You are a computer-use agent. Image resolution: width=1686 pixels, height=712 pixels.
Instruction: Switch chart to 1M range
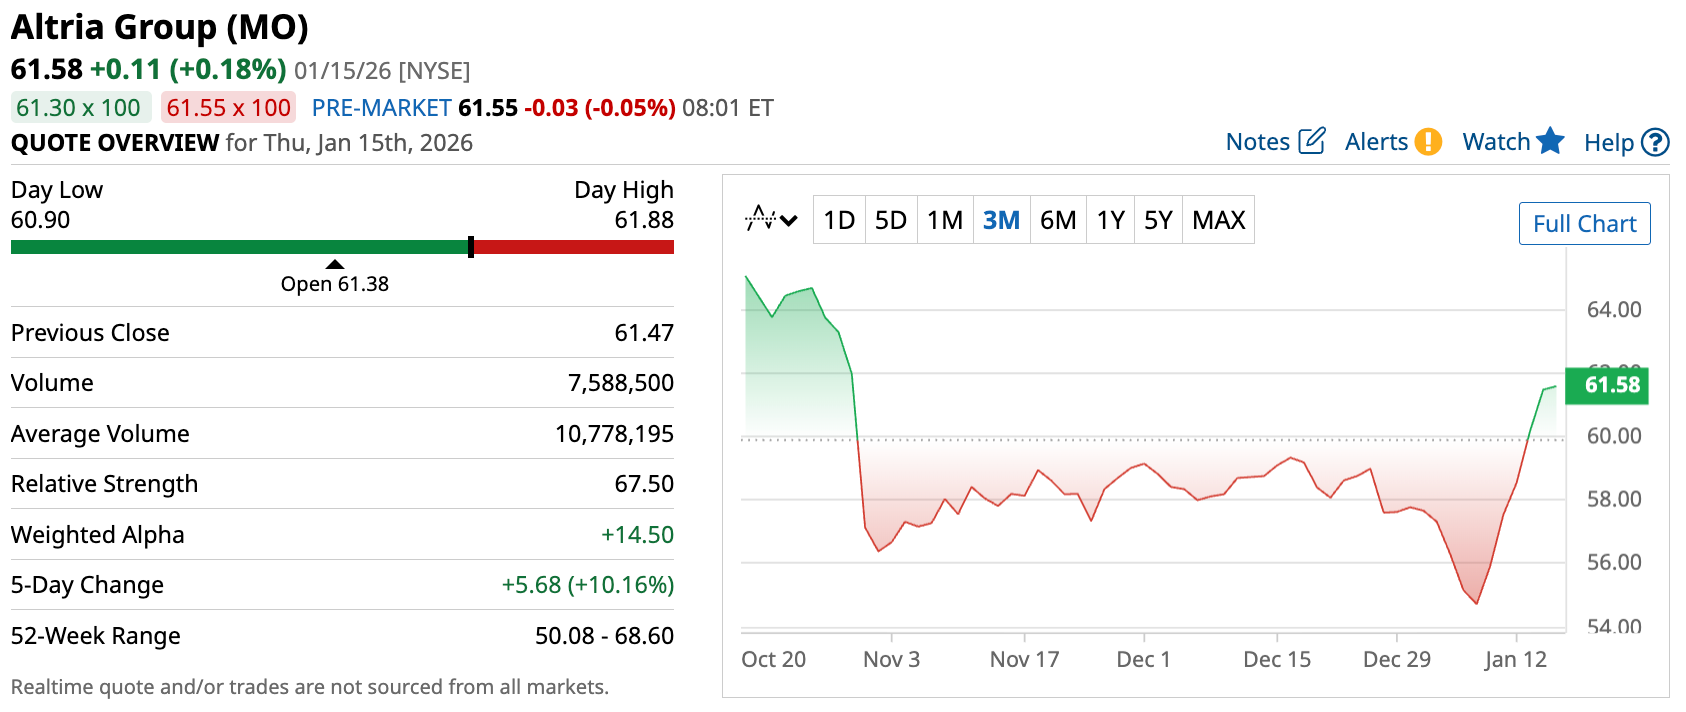coord(944,220)
